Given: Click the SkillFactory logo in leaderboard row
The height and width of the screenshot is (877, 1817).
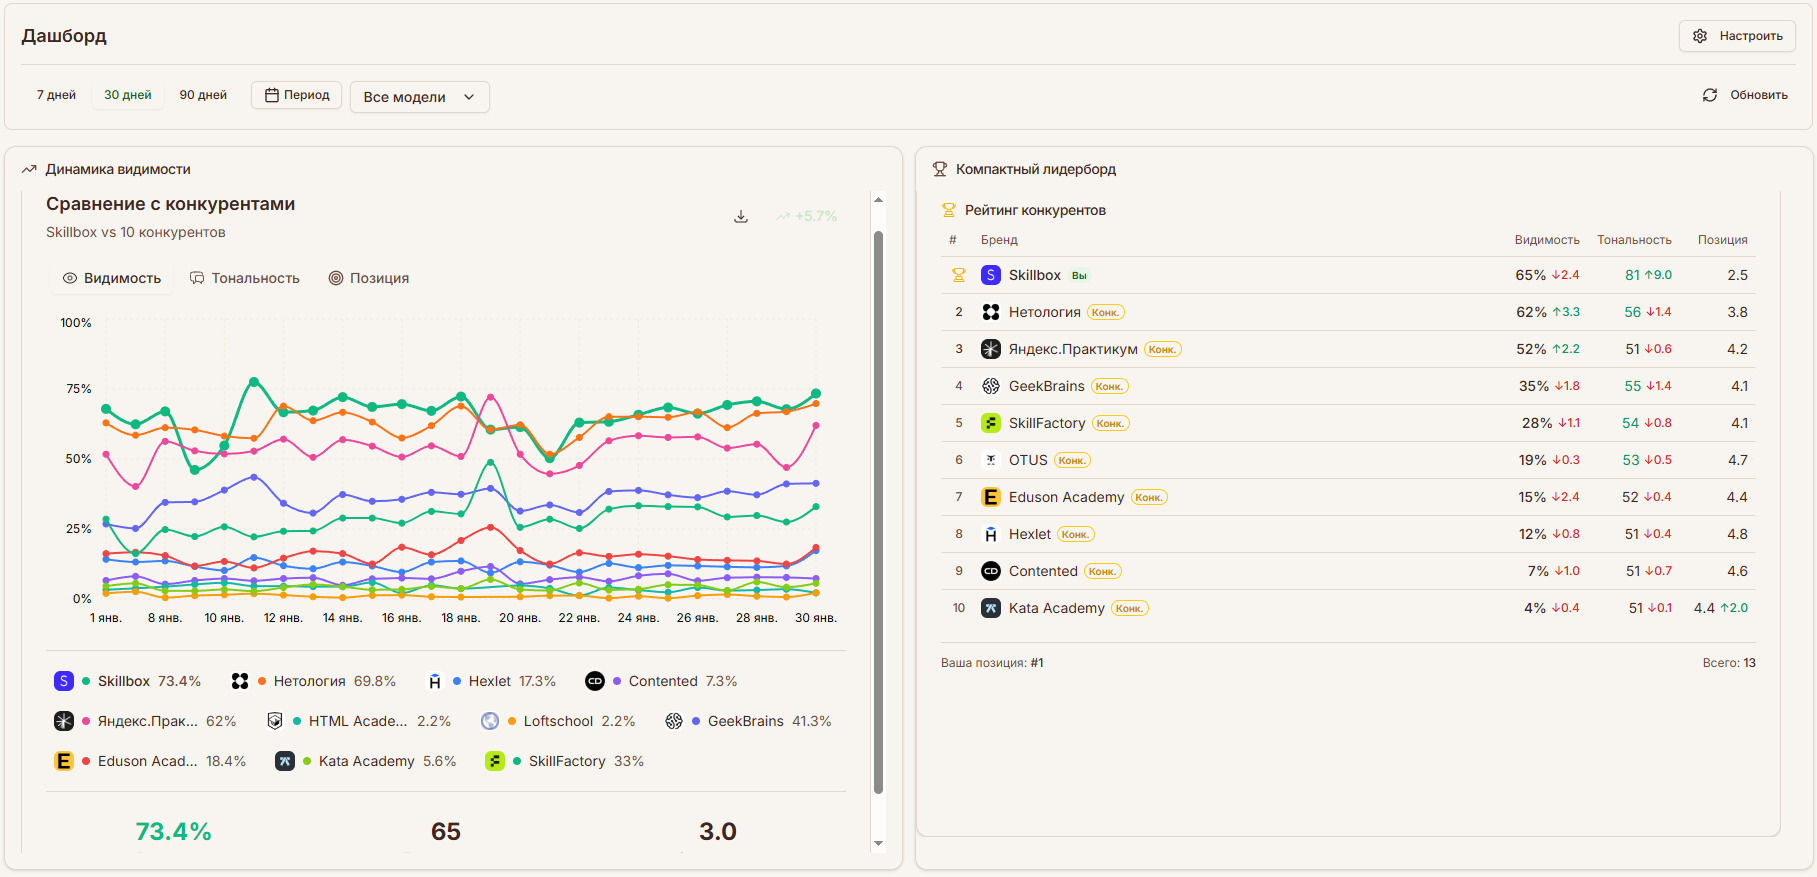Looking at the screenshot, I should coord(990,423).
